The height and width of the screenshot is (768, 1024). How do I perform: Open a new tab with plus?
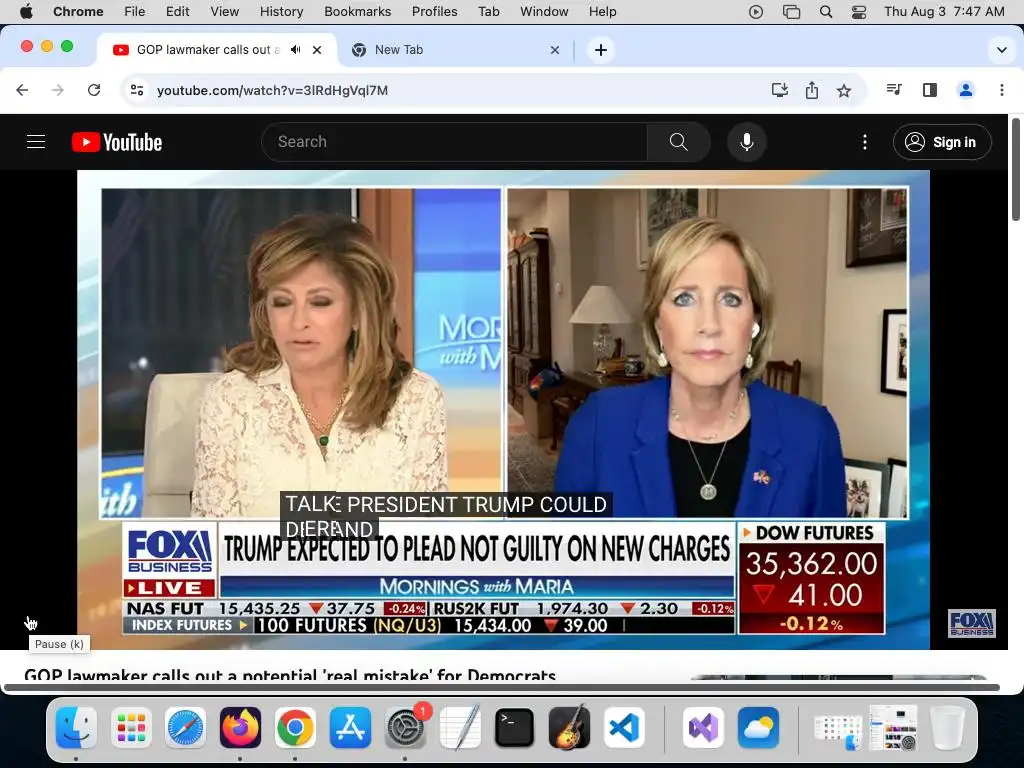point(601,50)
